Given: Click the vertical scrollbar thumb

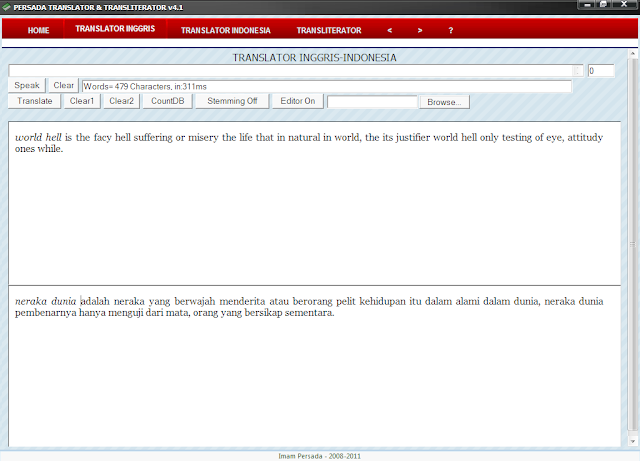Looking at the screenshot, I should click(x=633, y=244).
